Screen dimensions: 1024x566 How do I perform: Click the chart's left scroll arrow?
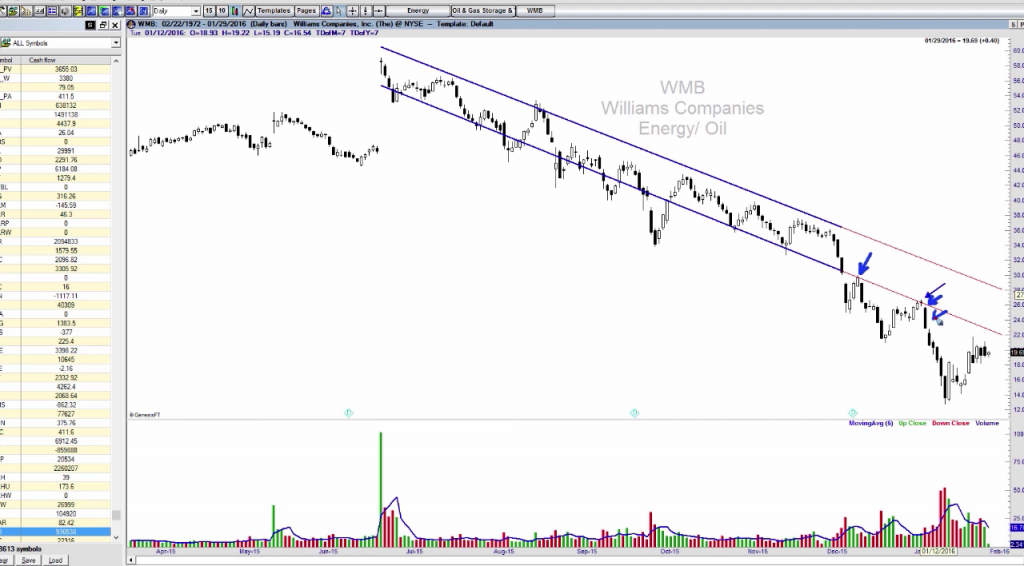[x=131, y=560]
